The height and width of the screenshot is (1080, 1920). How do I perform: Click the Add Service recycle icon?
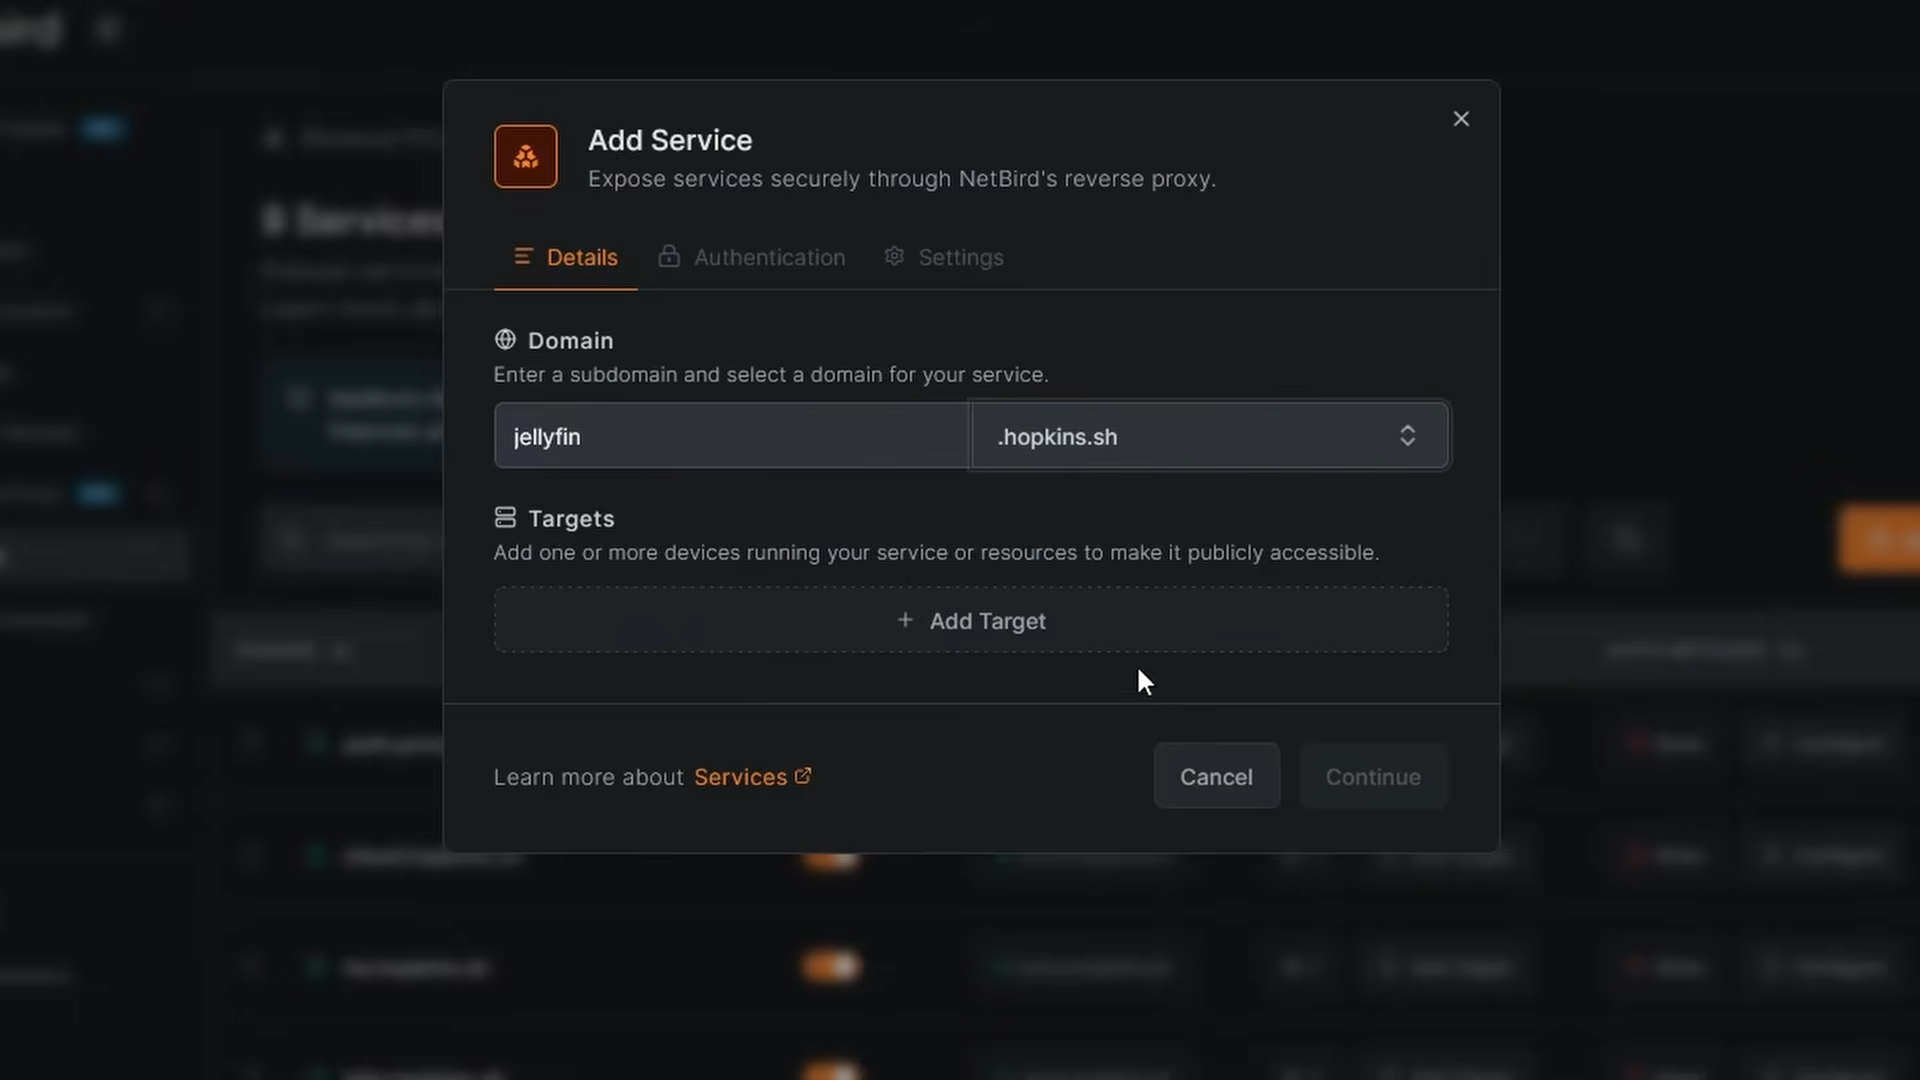click(x=525, y=156)
